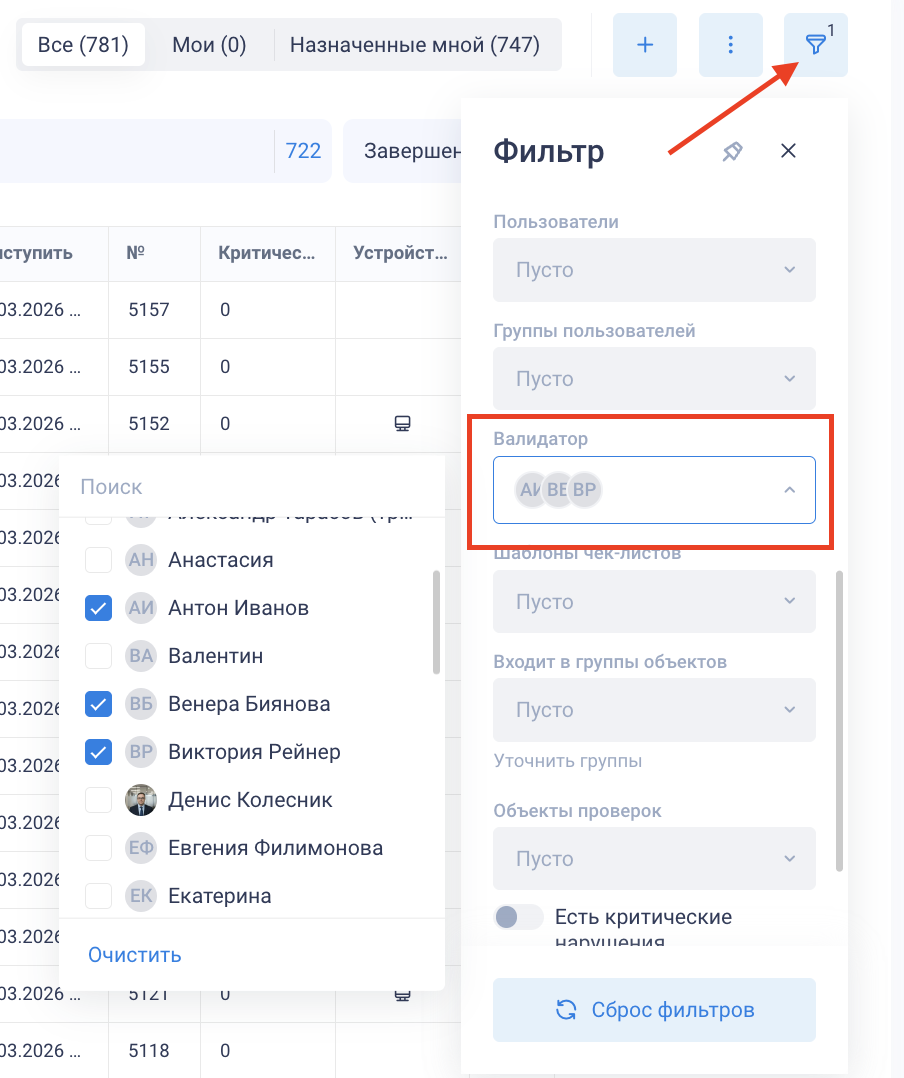Enable Есть критические нарушения toggle
The height and width of the screenshot is (1078, 904).
518,917
